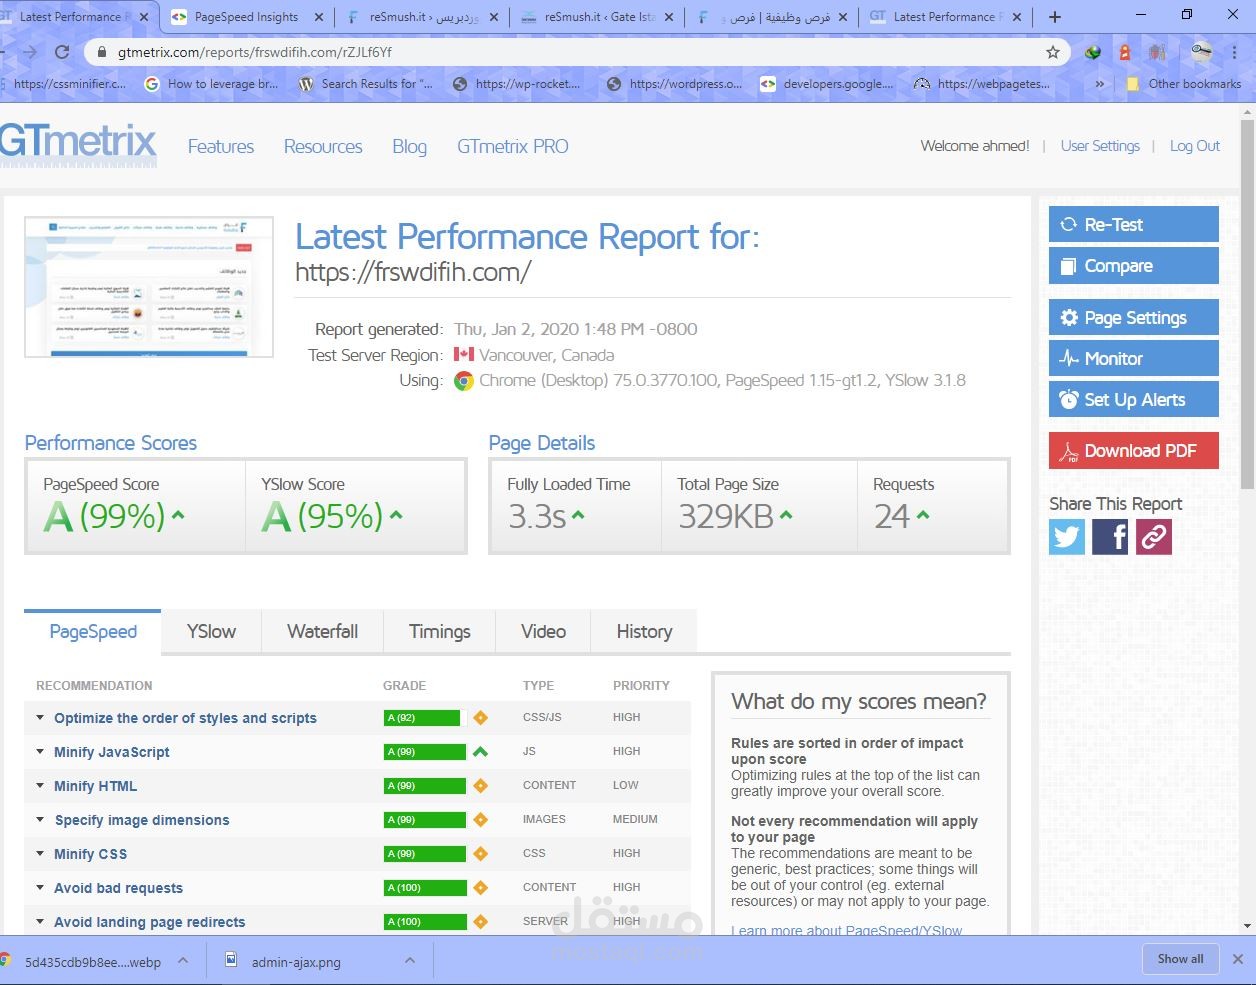
Task: Switch to the Waterfall tab
Action: click(x=322, y=632)
